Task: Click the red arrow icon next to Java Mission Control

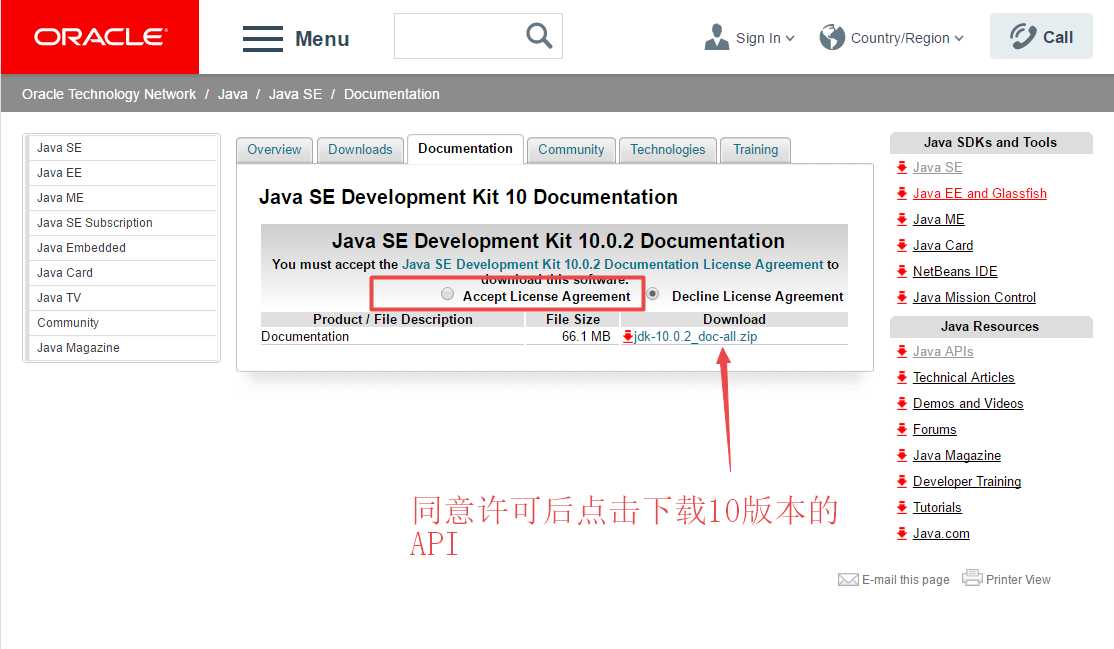Action: [902, 297]
